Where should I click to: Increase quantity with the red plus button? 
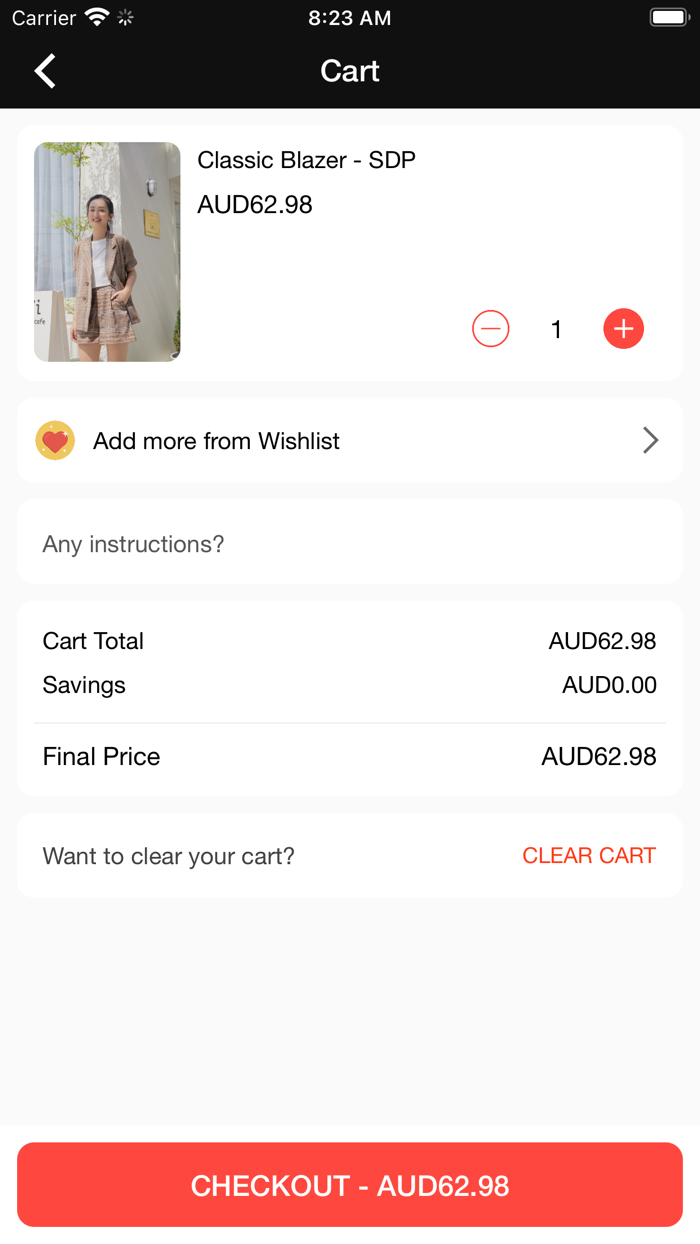(x=623, y=329)
